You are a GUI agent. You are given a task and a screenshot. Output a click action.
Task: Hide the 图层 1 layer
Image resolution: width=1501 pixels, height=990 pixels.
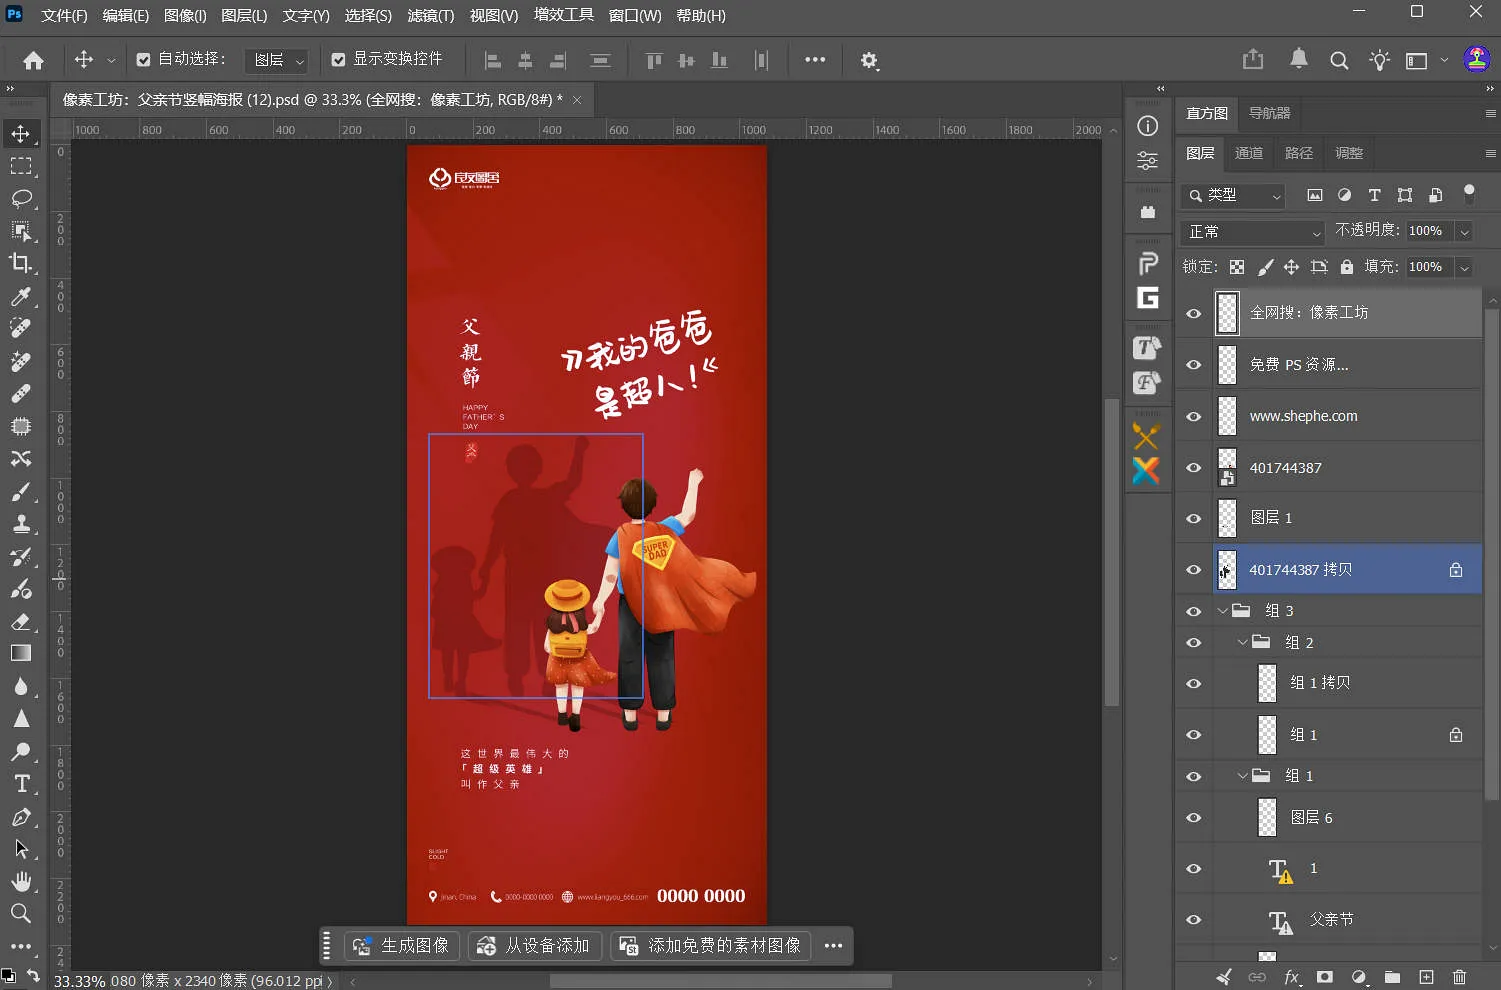pos(1193,518)
